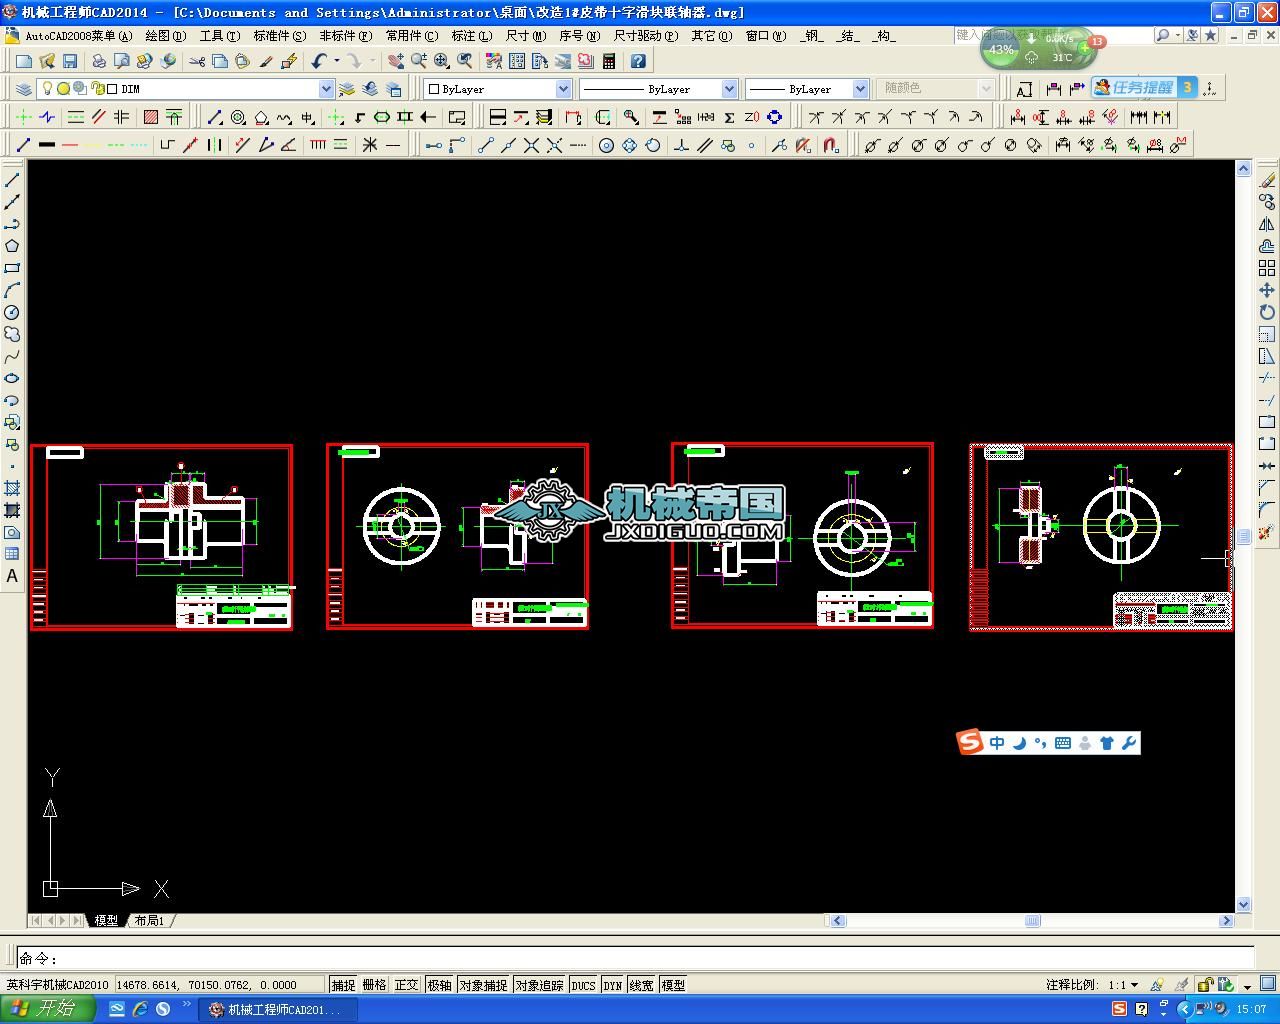This screenshot has height=1024, width=1280.
Task: Click the Move tool in right toolbar
Action: click(x=1267, y=290)
